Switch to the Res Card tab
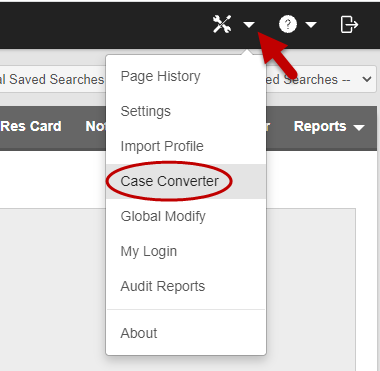This screenshot has width=380, height=371. pyautogui.click(x=31, y=126)
